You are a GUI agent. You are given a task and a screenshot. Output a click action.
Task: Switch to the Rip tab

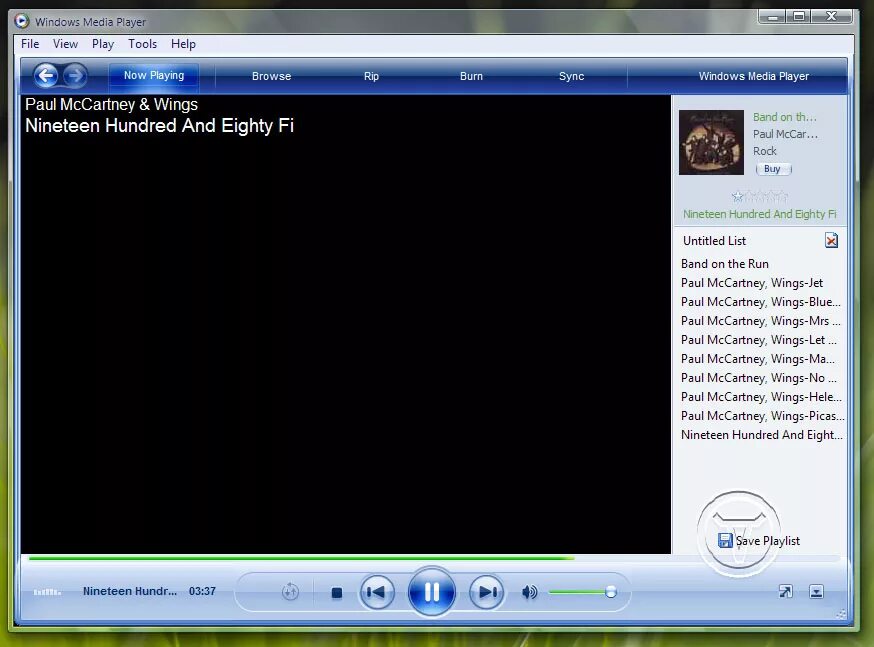coord(371,76)
